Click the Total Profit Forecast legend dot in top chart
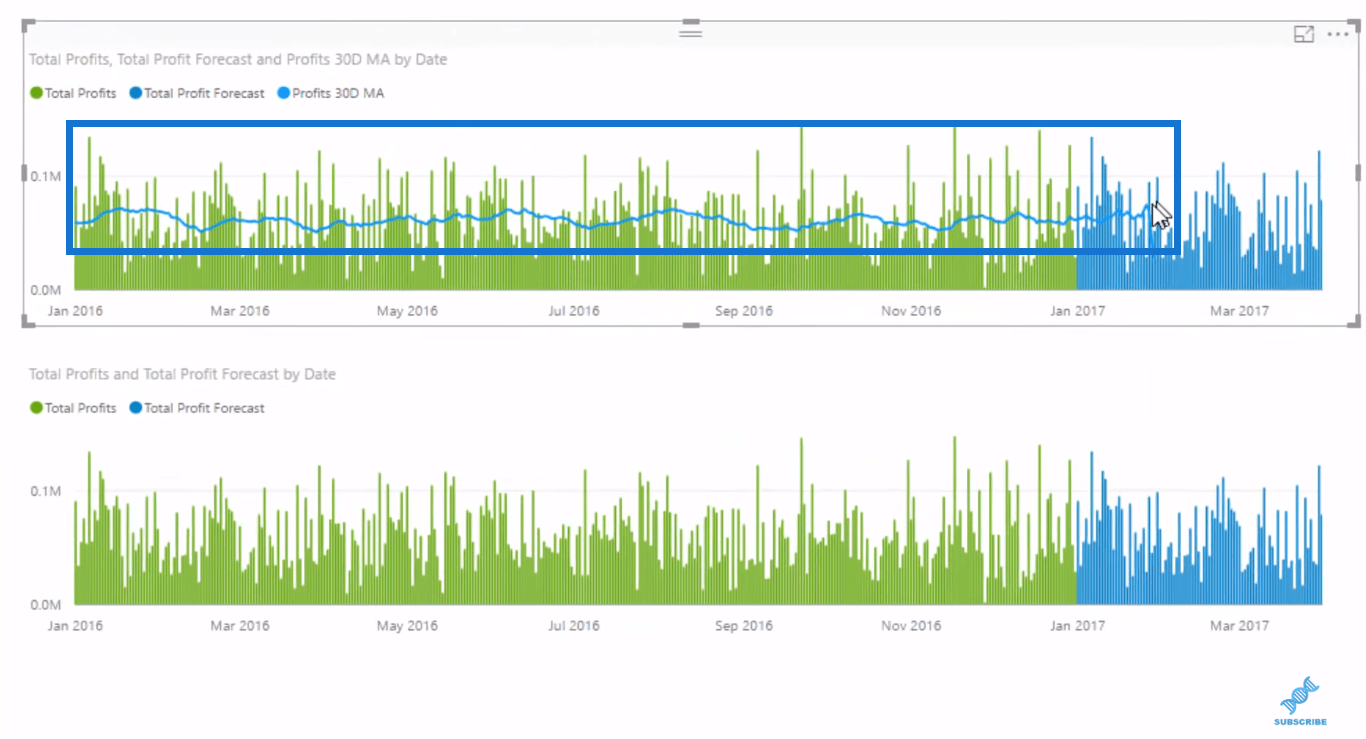 click(x=135, y=93)
